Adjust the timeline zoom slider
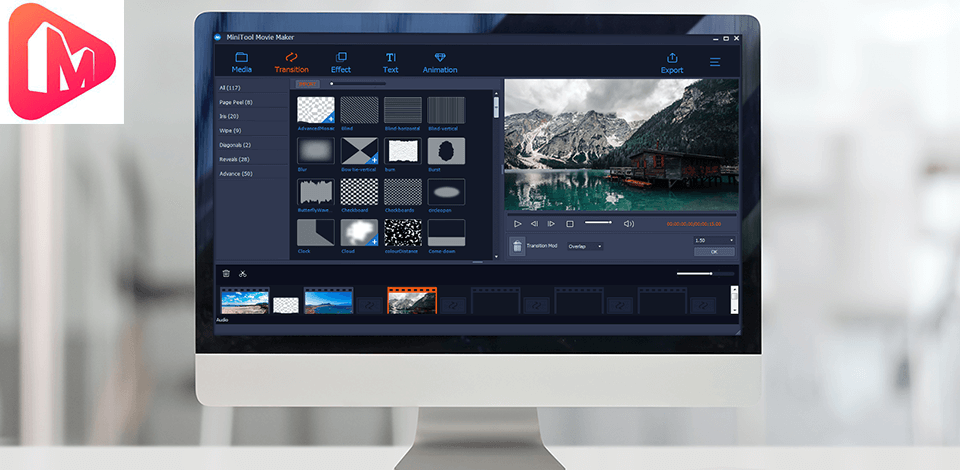 (705, 274)
